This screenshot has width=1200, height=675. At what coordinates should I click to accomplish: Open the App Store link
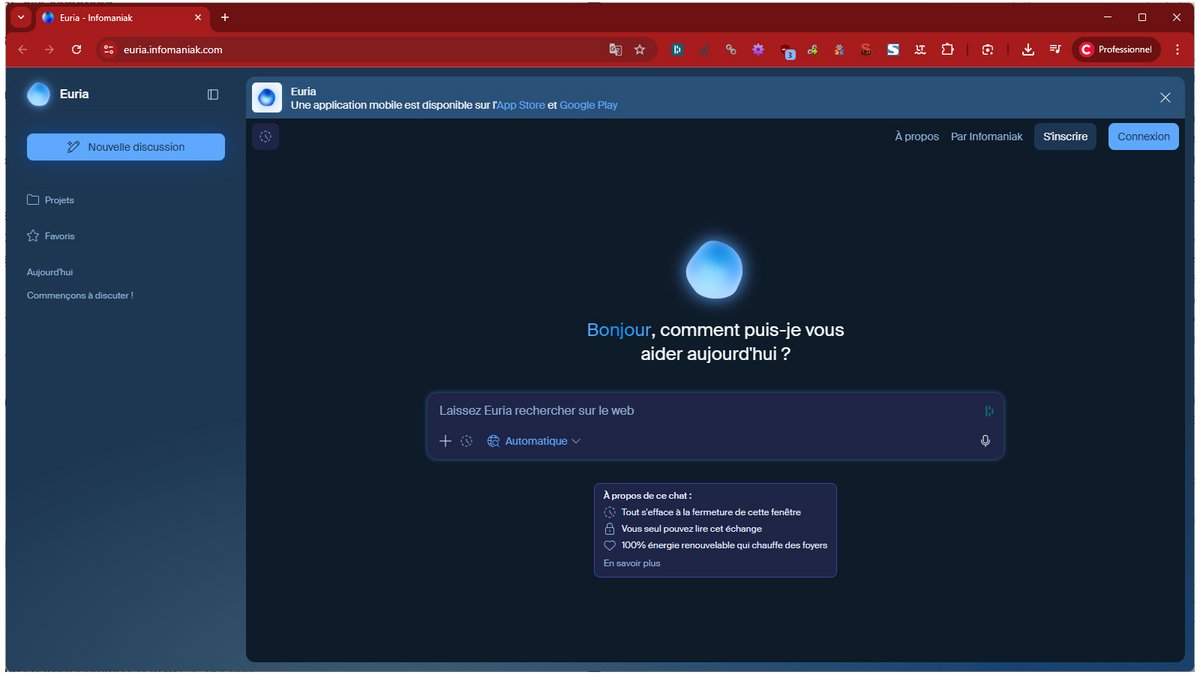520,105
